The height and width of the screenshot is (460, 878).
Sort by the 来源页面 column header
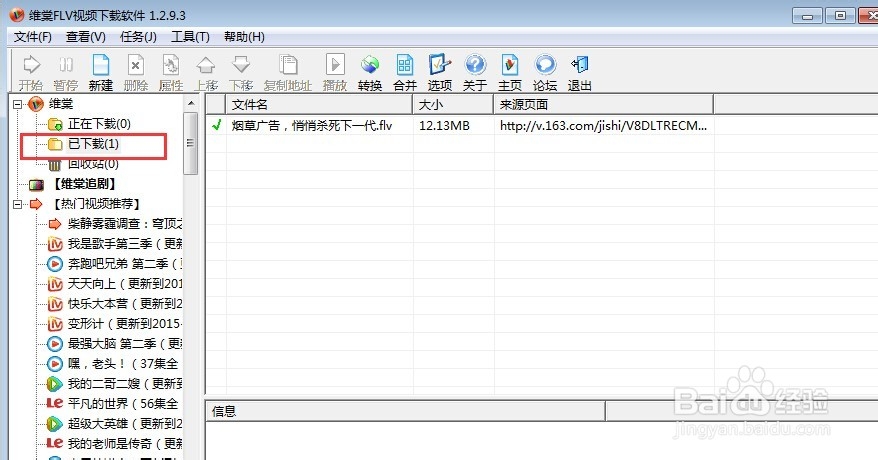pyautogui.click(x=604, y=105)
